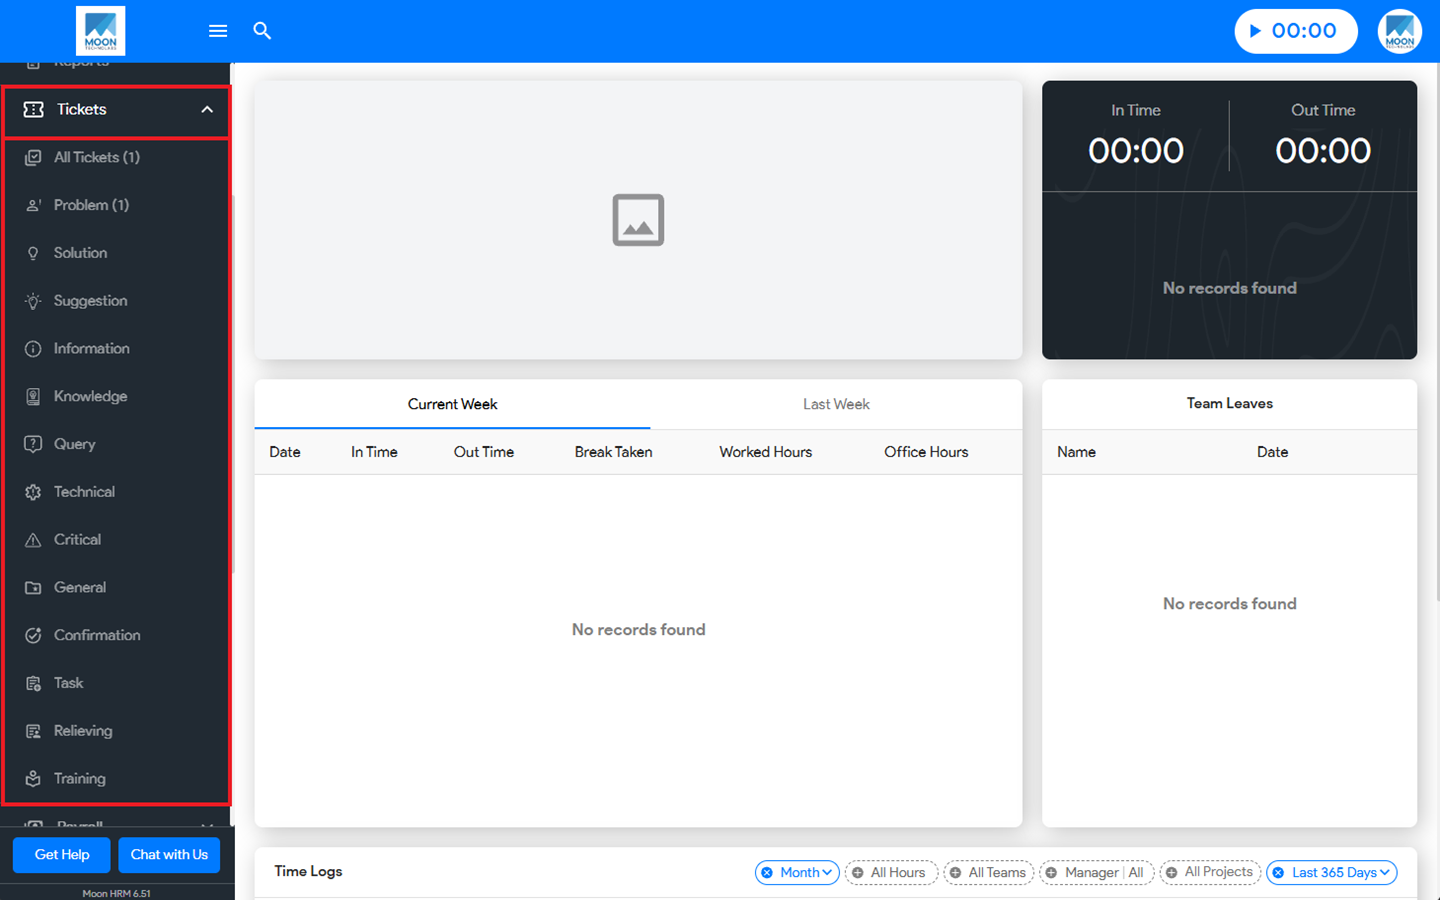Image resolution: width=1440 pixels, height=900 pixels.
Task: Click the Information circle icon
Action: point(33,349)
